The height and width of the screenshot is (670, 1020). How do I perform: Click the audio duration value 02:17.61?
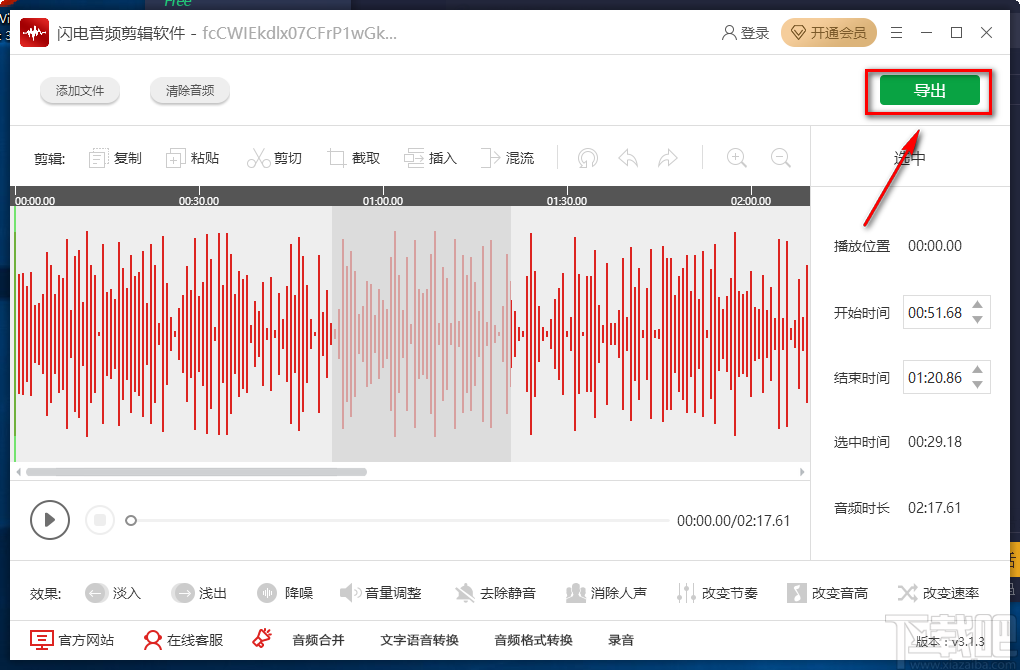pyautogui.click(x=935, y=507)
